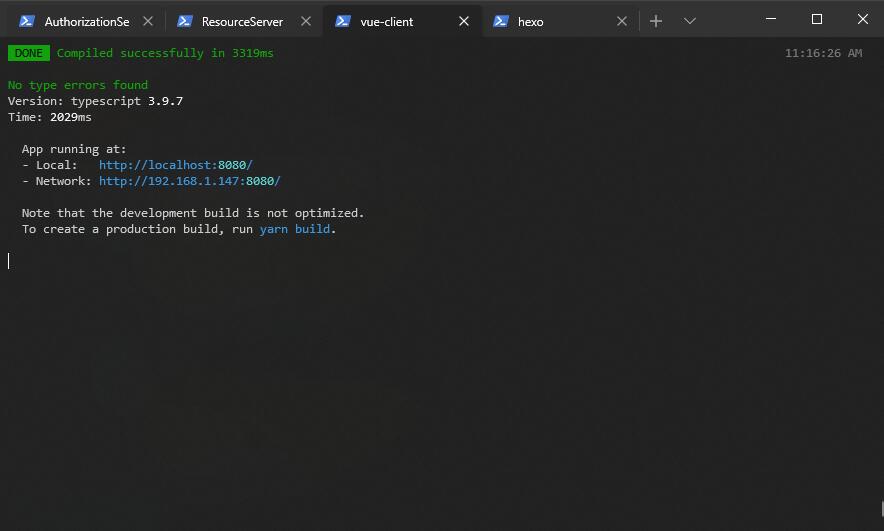
Task: Click the terminal scrollbar thumb
Action: click(x=882, y=508)
